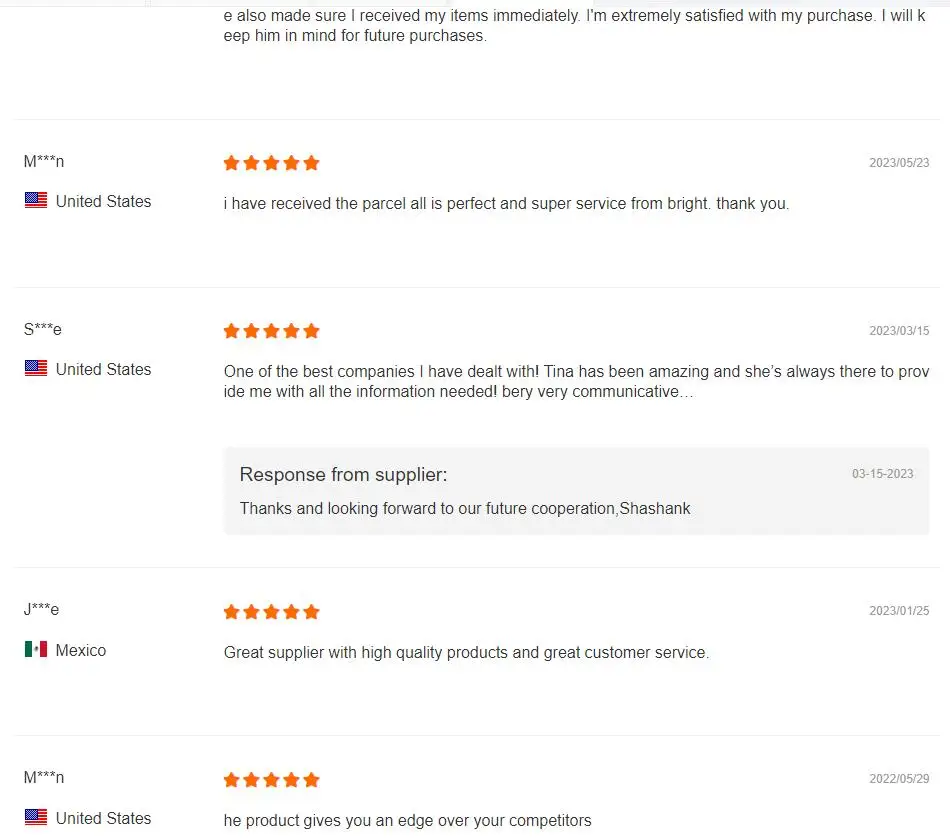The height and width of the screenshot is (838, 950).
Task: Click the supplier reply mentioning Shashank
Action: pyautogui.click(x=465, y=509)
